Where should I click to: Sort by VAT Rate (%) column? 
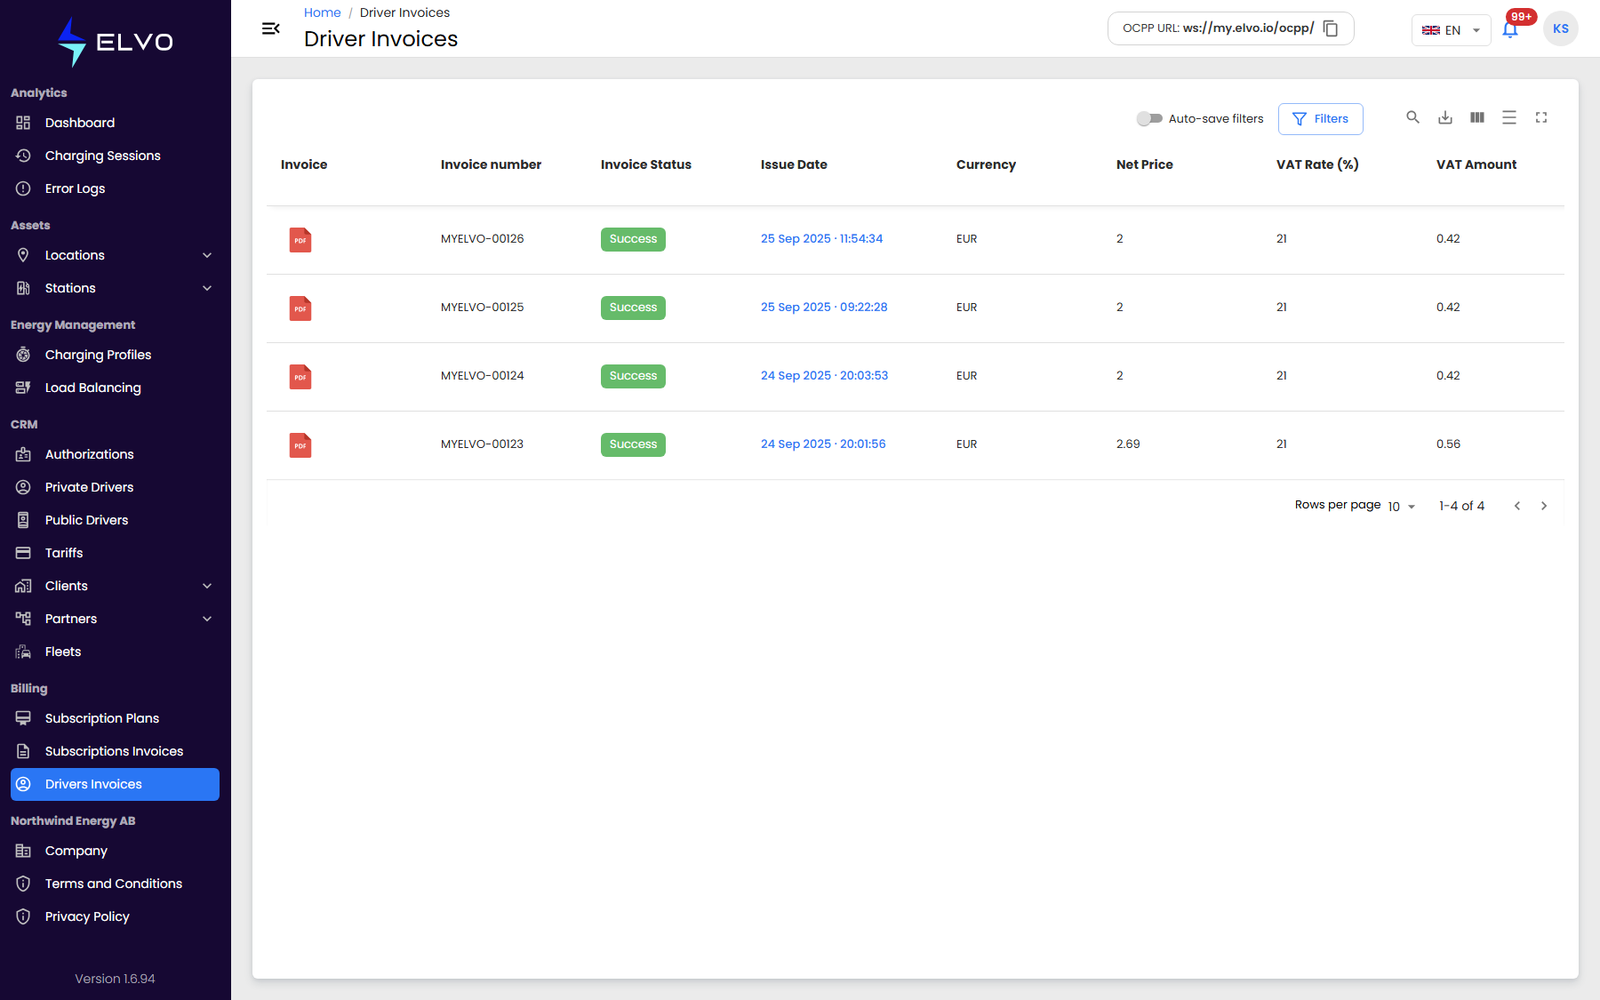[x=1317, y=165]
